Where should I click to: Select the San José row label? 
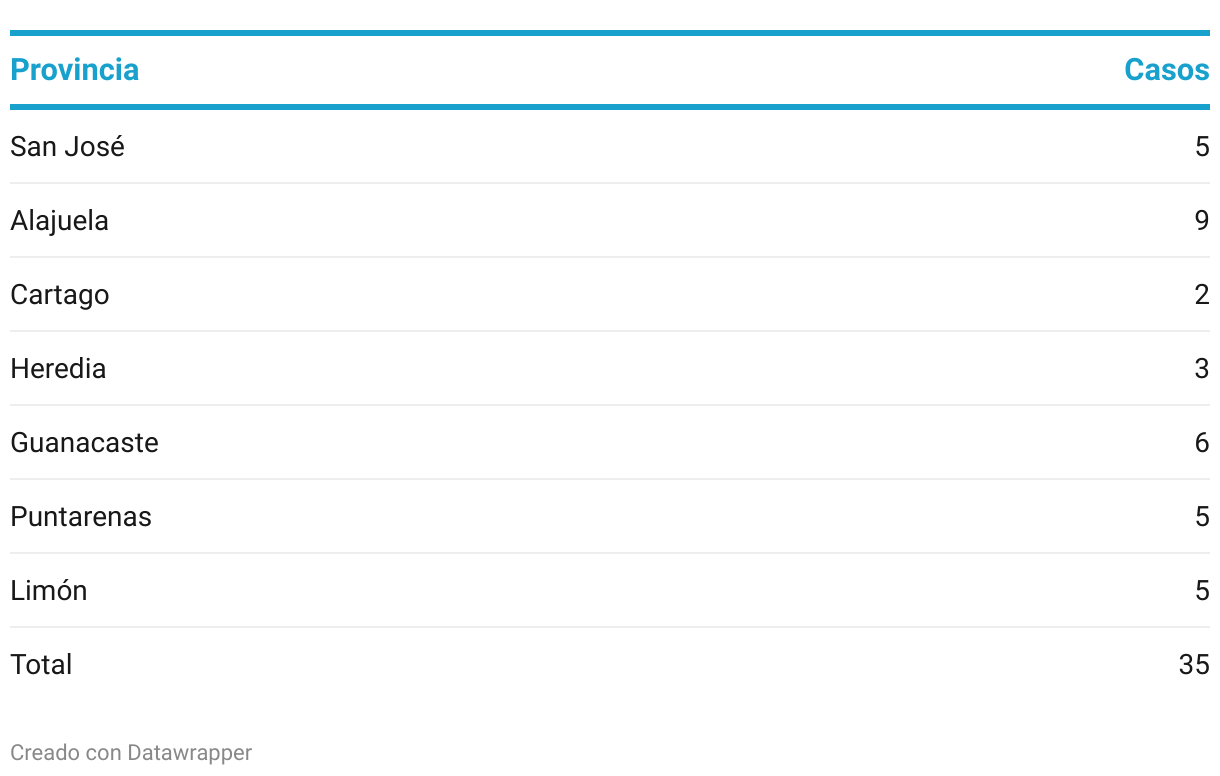click(67, 147)
